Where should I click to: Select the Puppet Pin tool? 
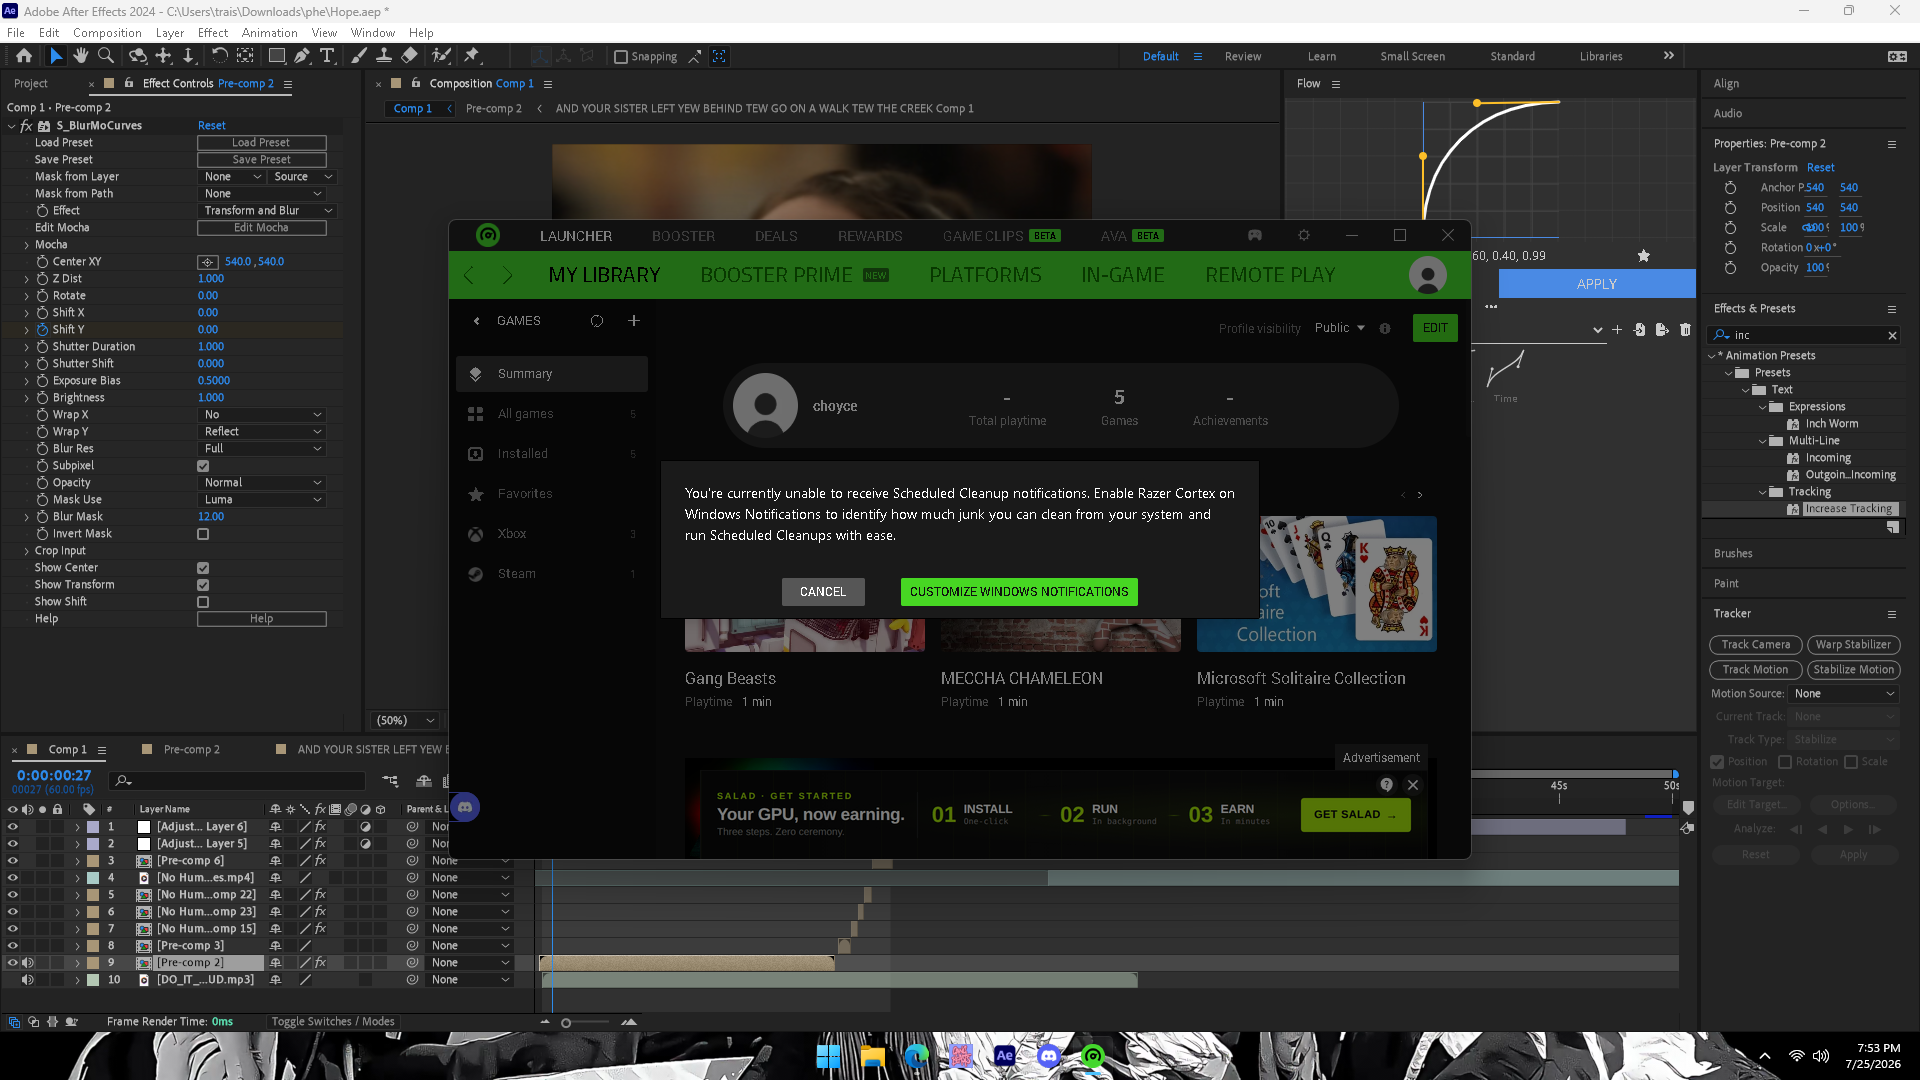tap(472, 56)
